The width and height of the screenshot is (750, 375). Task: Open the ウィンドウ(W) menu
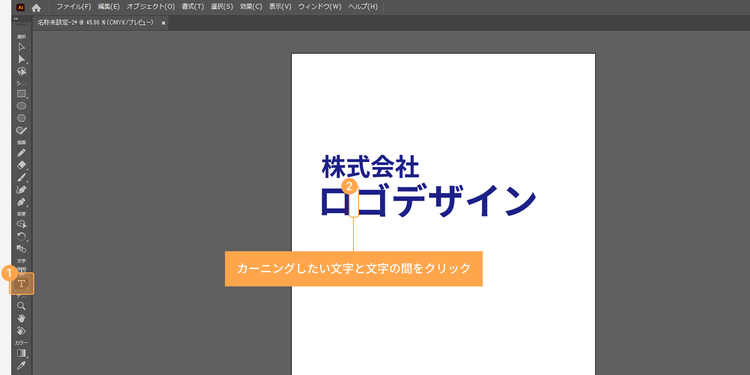(x=320, y=7)
